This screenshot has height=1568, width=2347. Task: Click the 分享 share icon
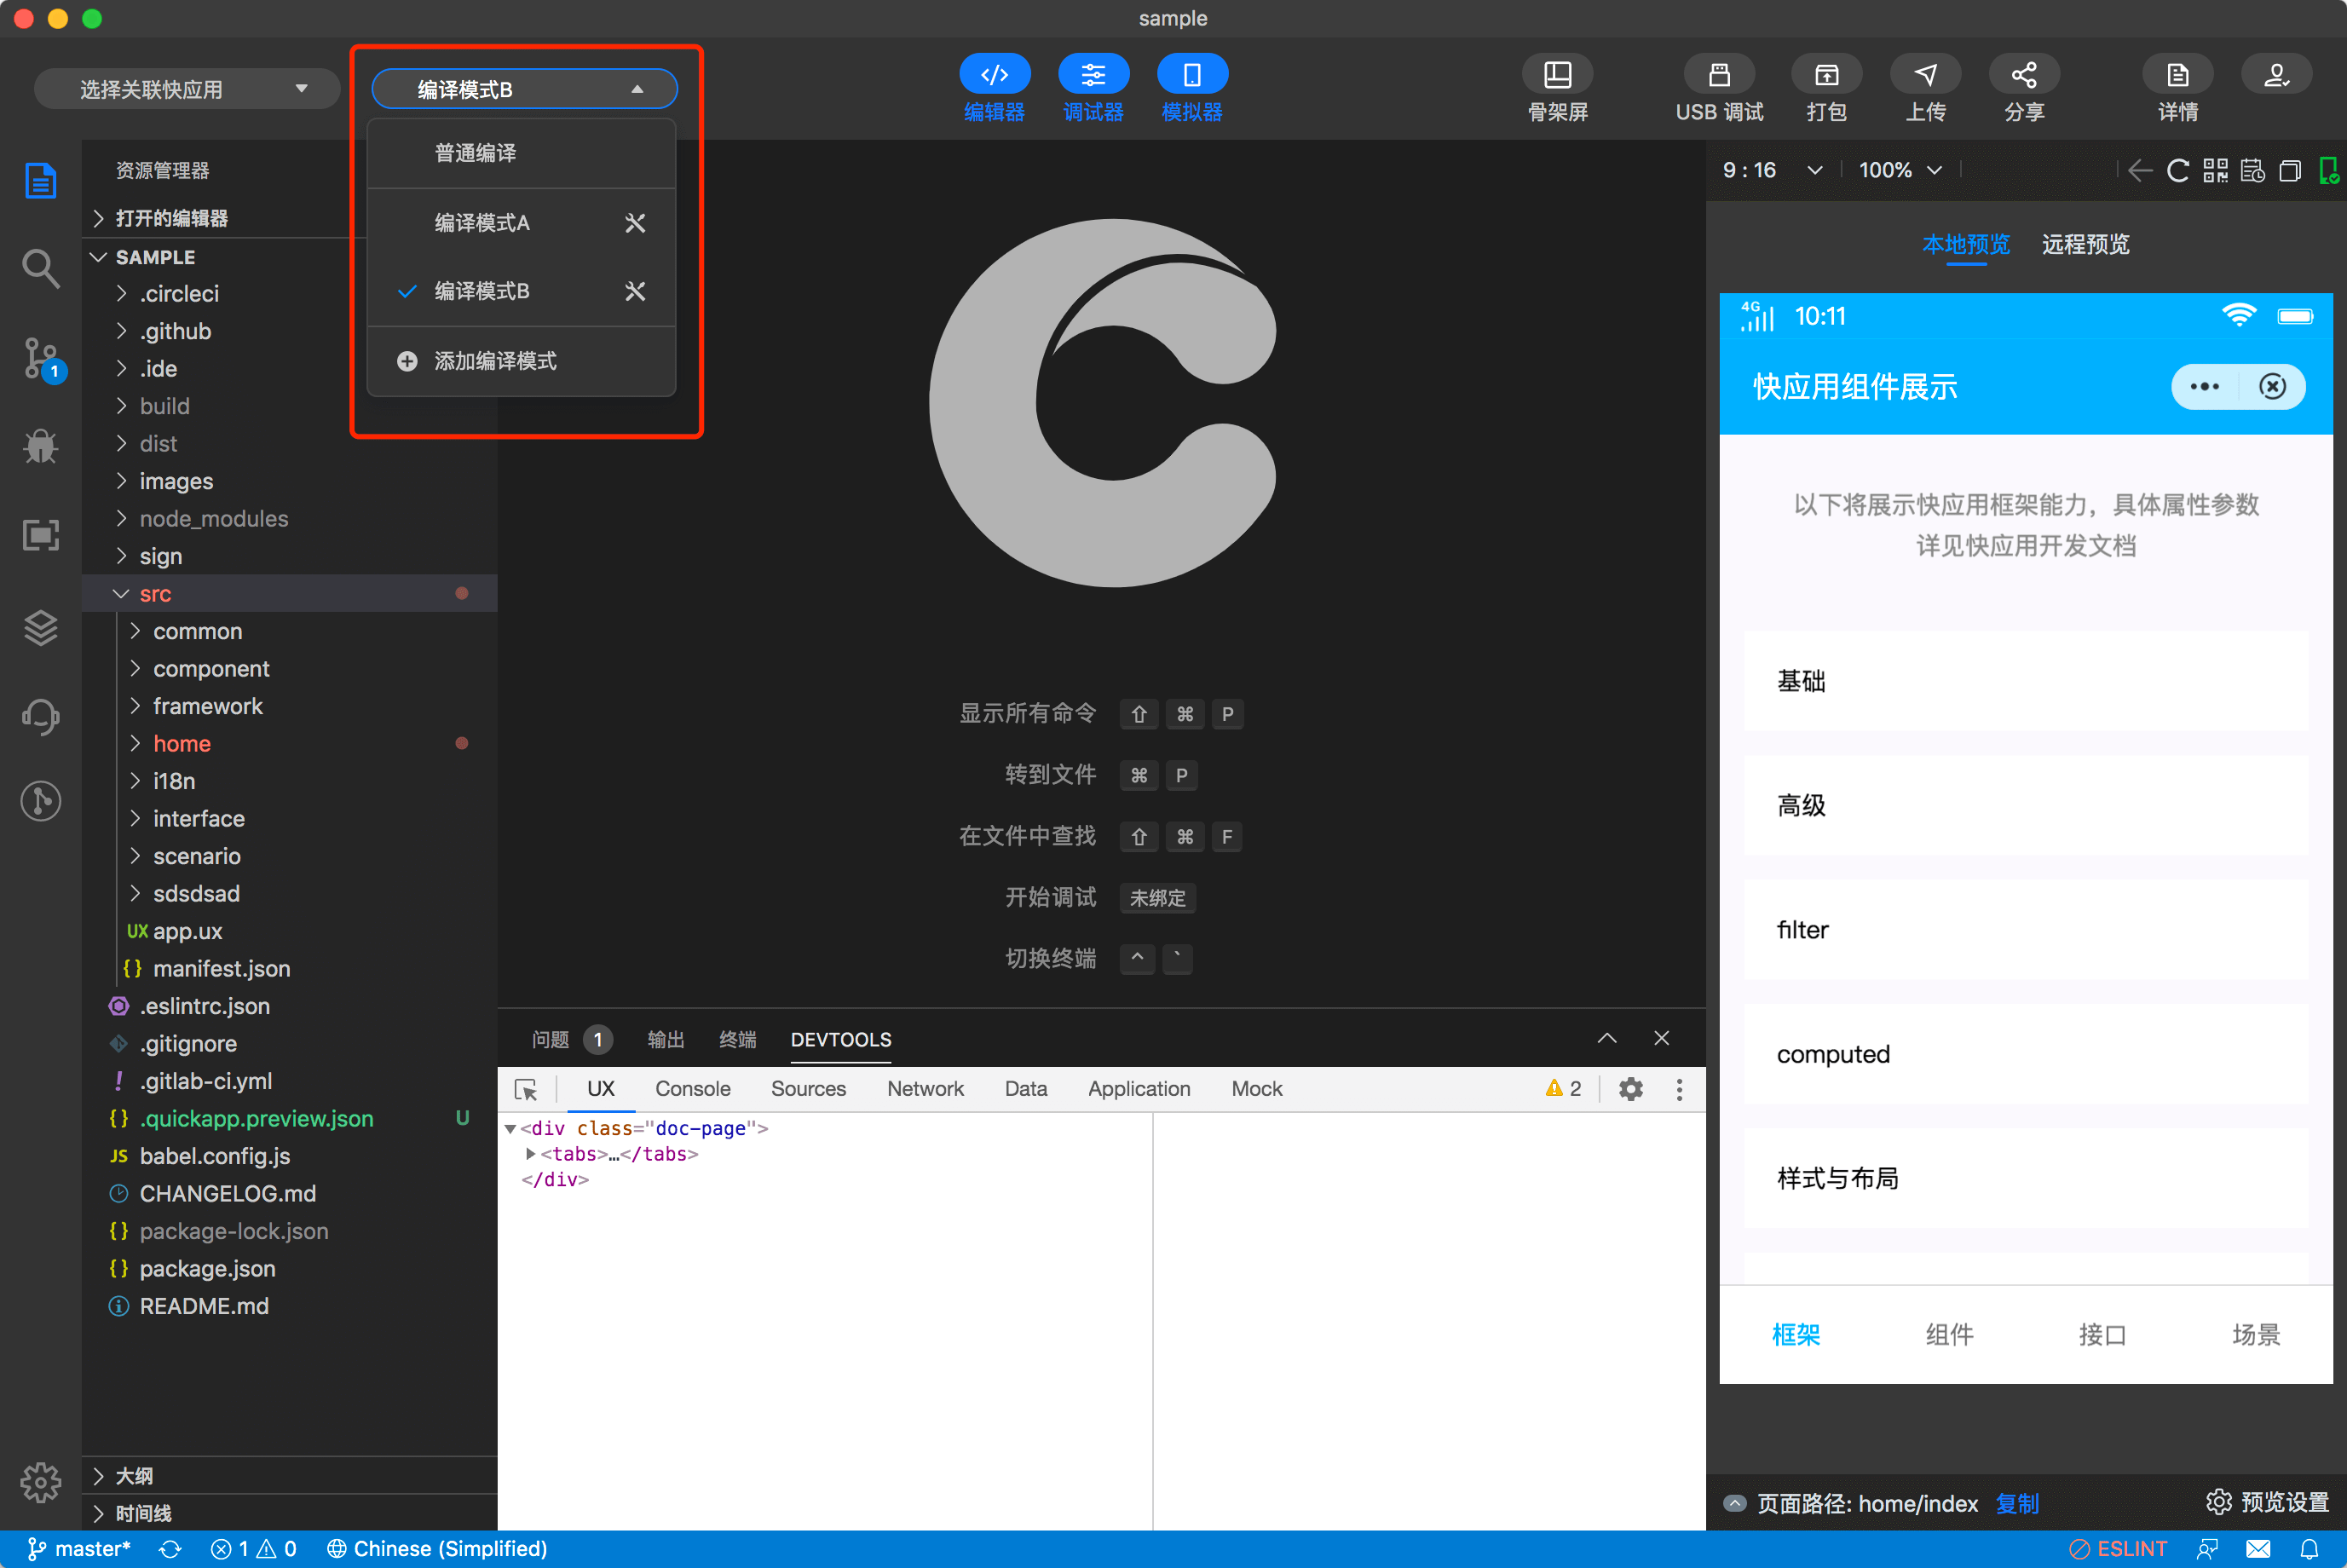(2025, 88)
